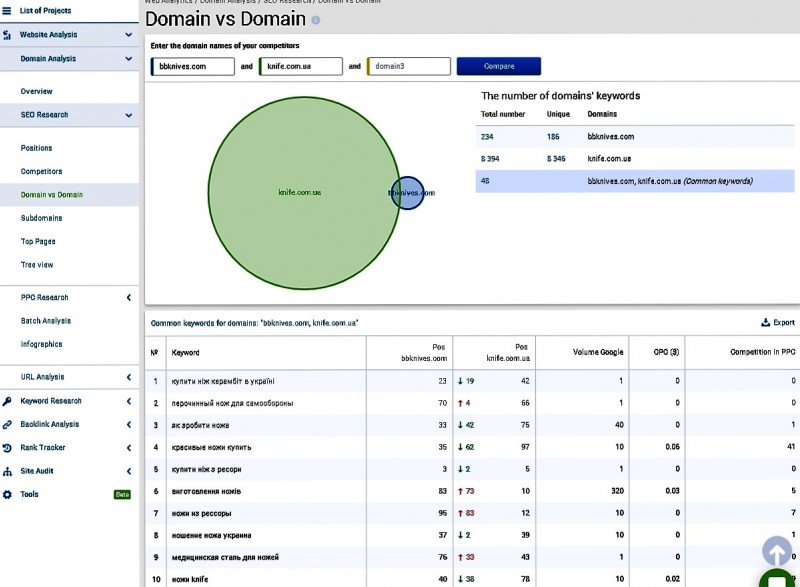Open the Infographics section

click(41, 344)
